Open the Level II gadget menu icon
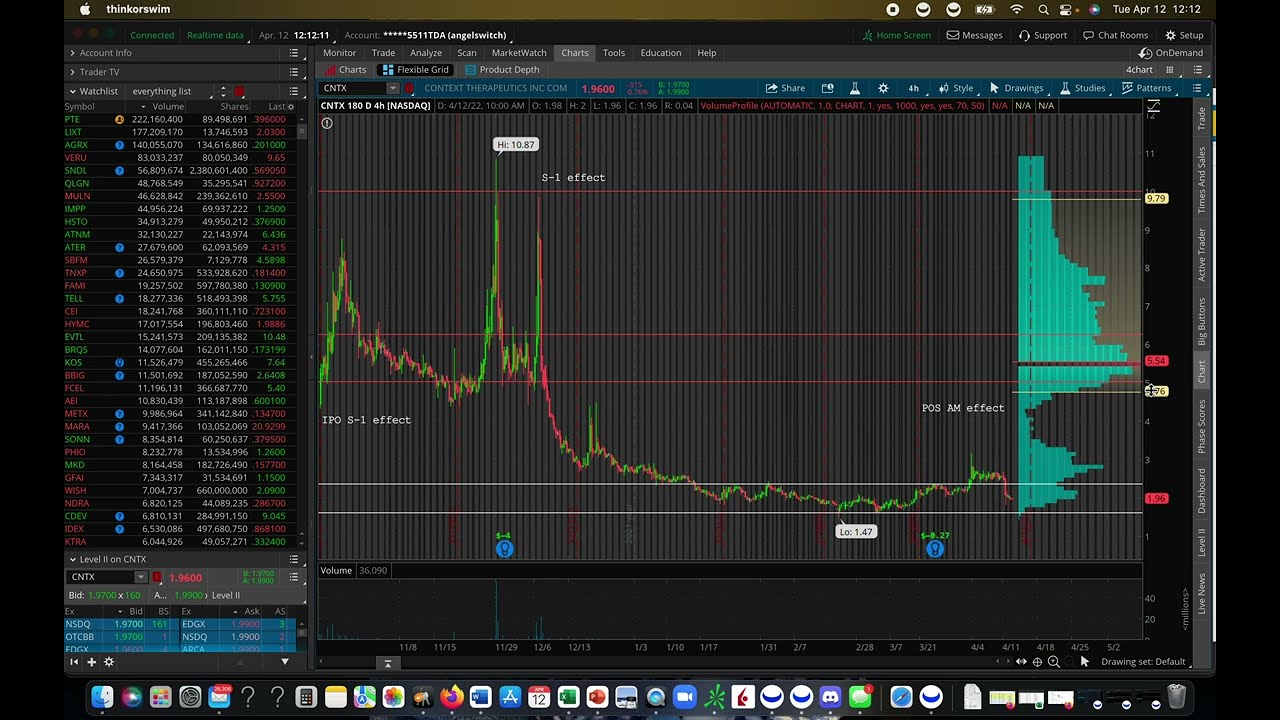Screen dimensions: 1280x720 coord(294,559)
